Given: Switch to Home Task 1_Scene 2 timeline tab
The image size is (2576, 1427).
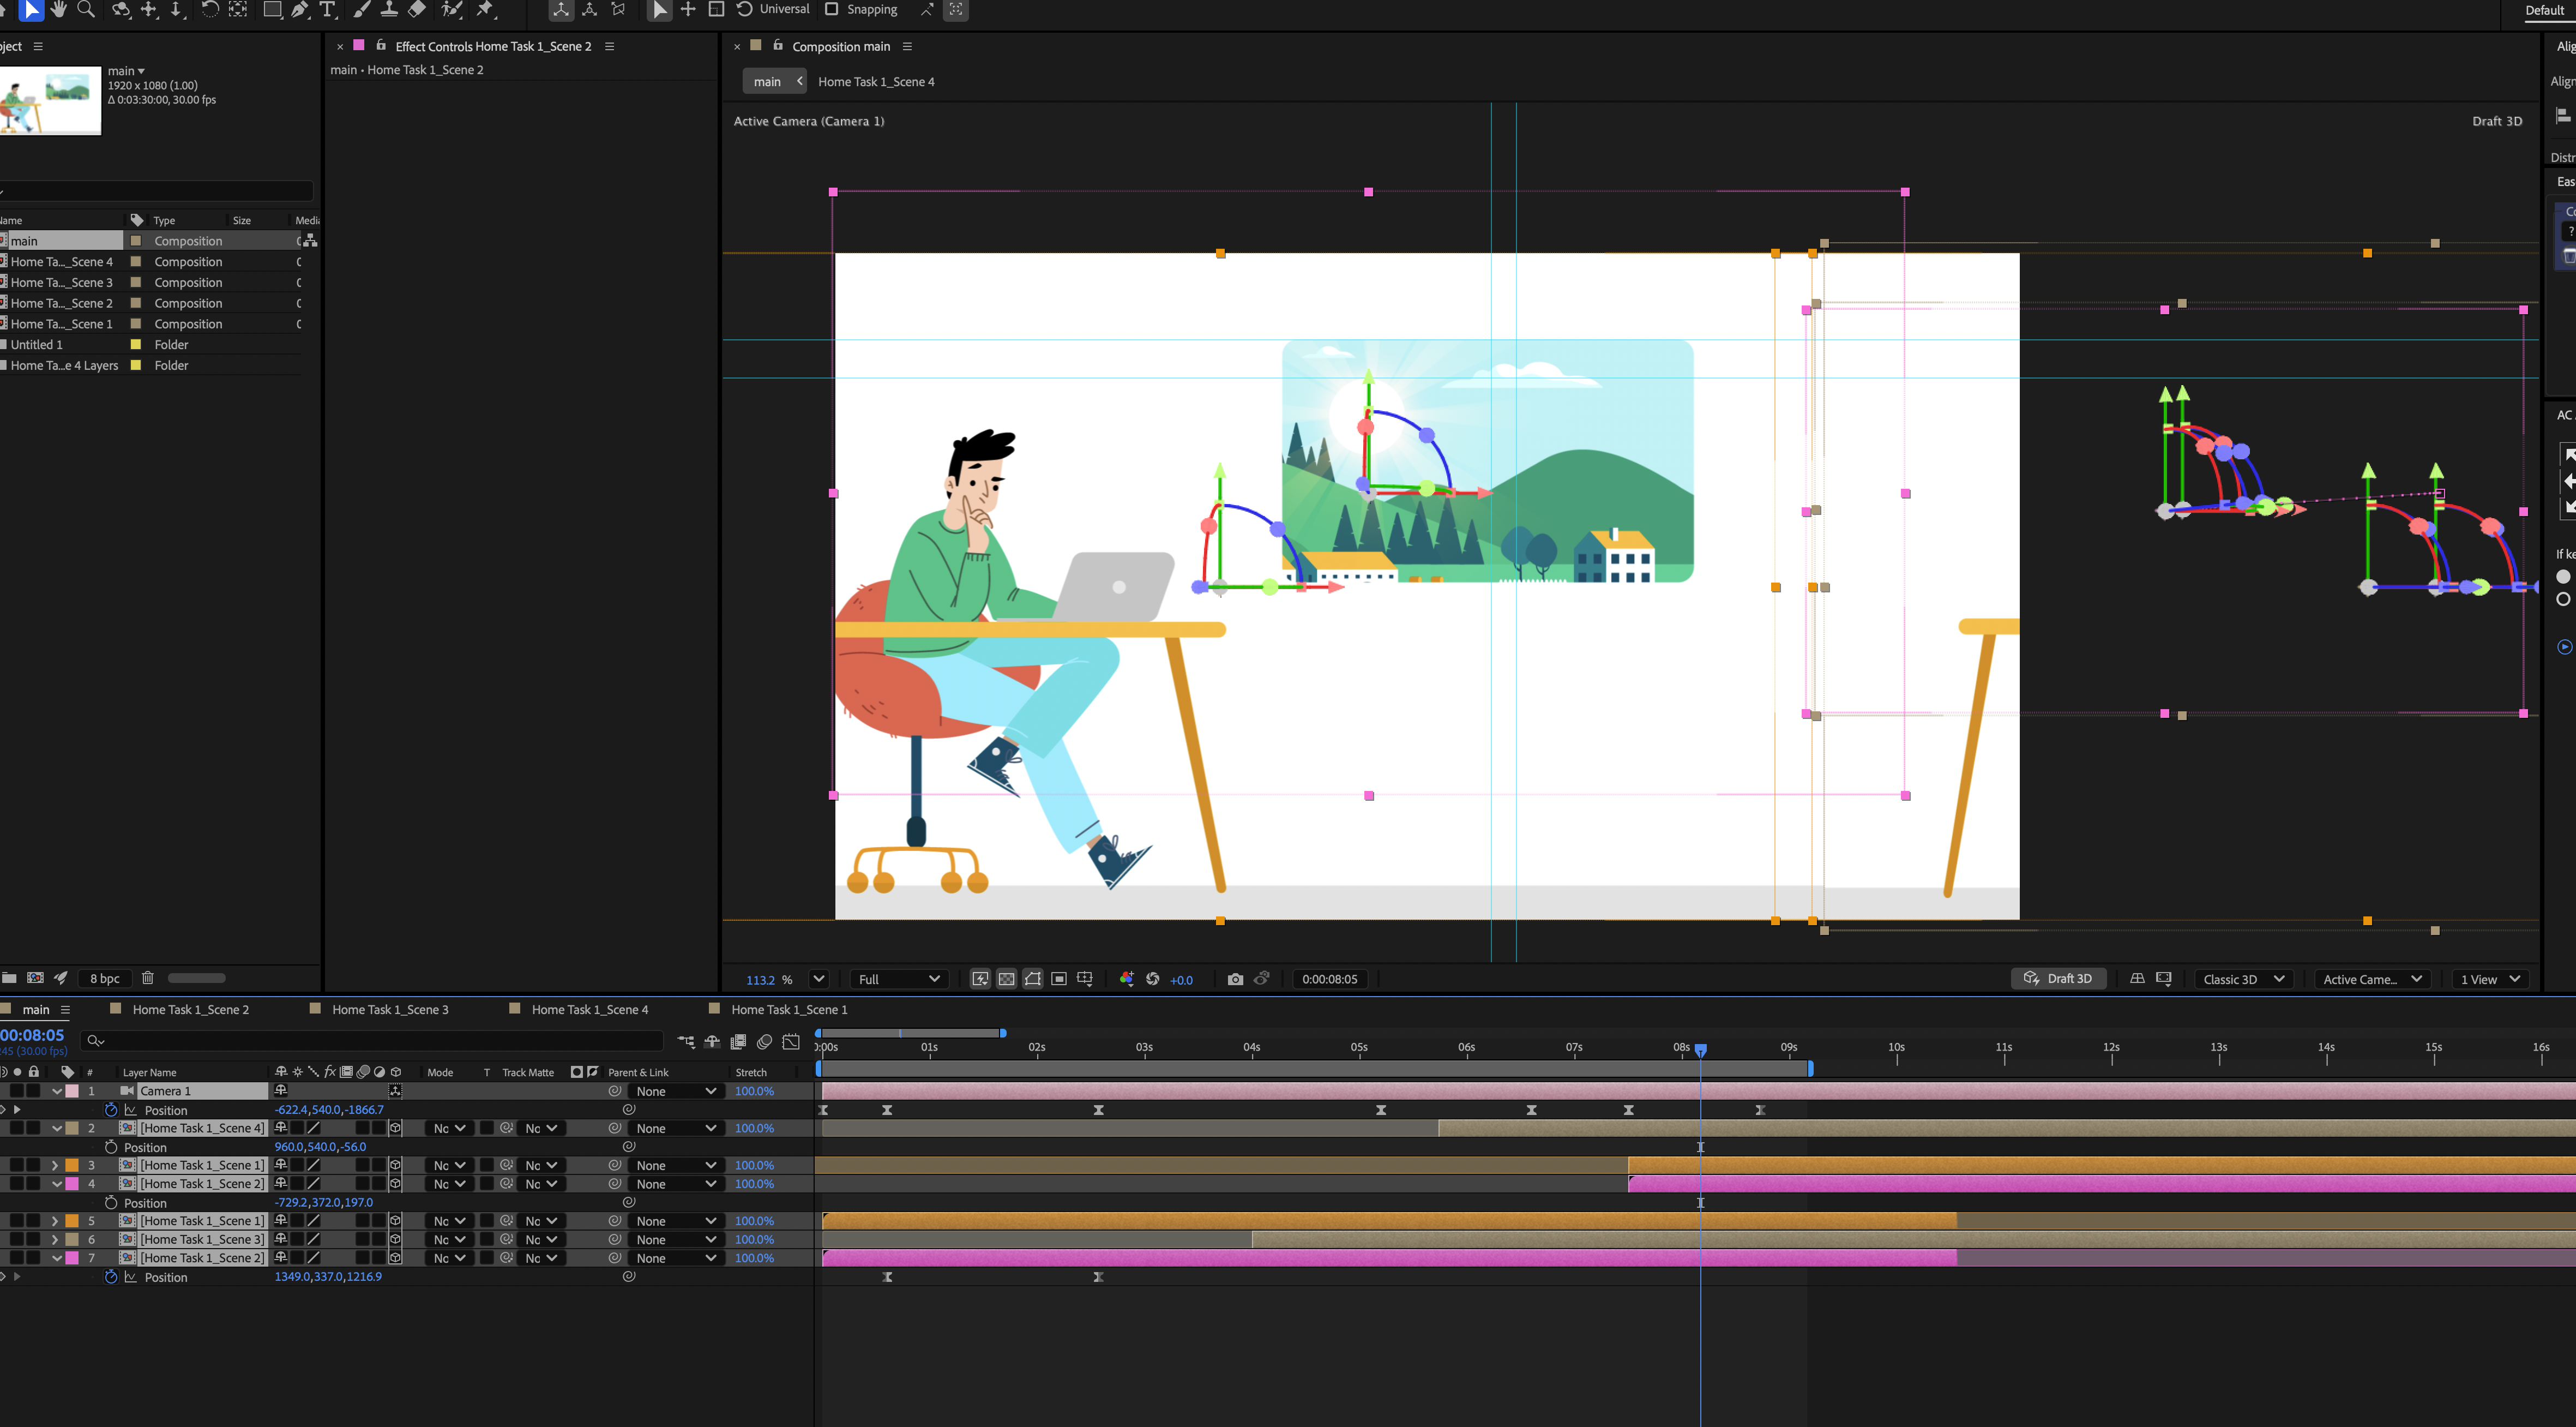Looking at the screenshot, I should pos(190,1010).
